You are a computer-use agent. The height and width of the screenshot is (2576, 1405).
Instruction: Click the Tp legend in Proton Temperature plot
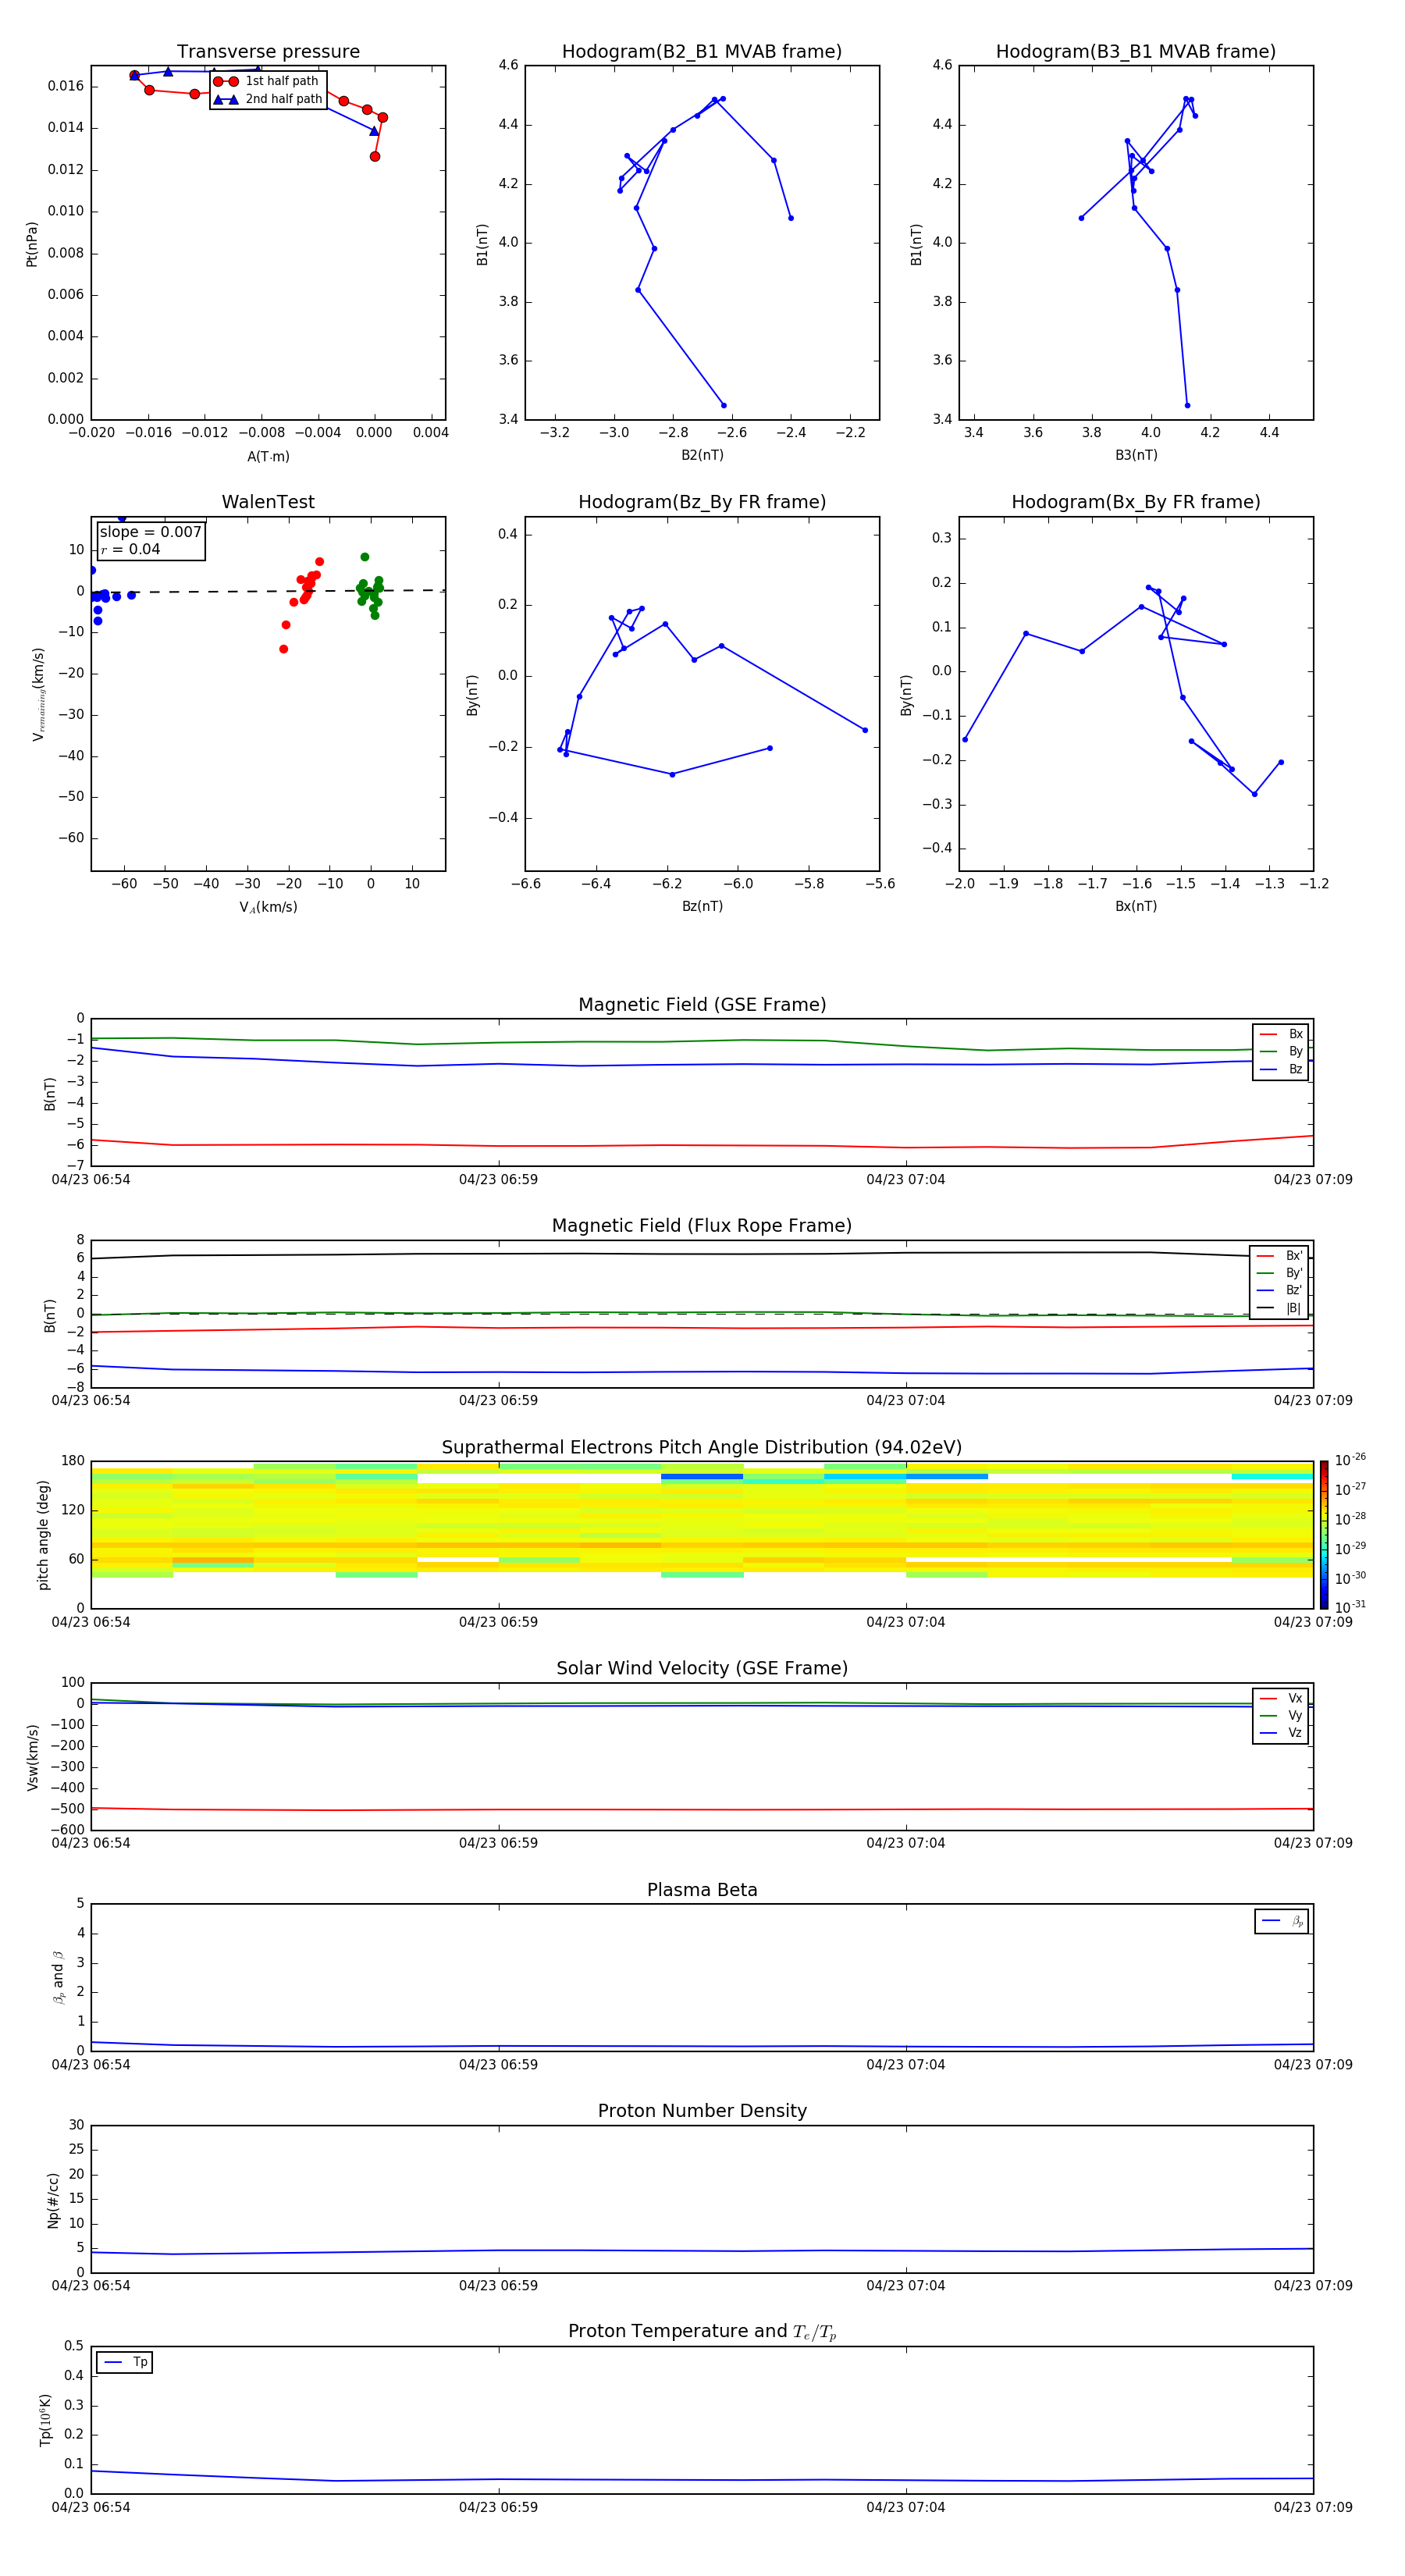click(x=125, y=2363)
